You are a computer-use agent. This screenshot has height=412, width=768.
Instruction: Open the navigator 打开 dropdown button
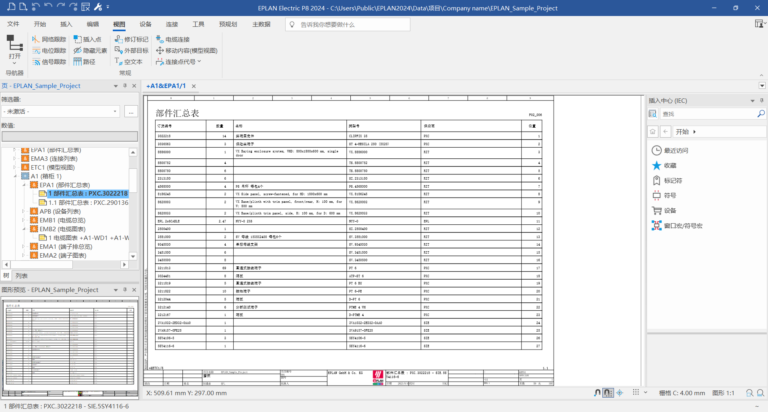coord(15,50)
